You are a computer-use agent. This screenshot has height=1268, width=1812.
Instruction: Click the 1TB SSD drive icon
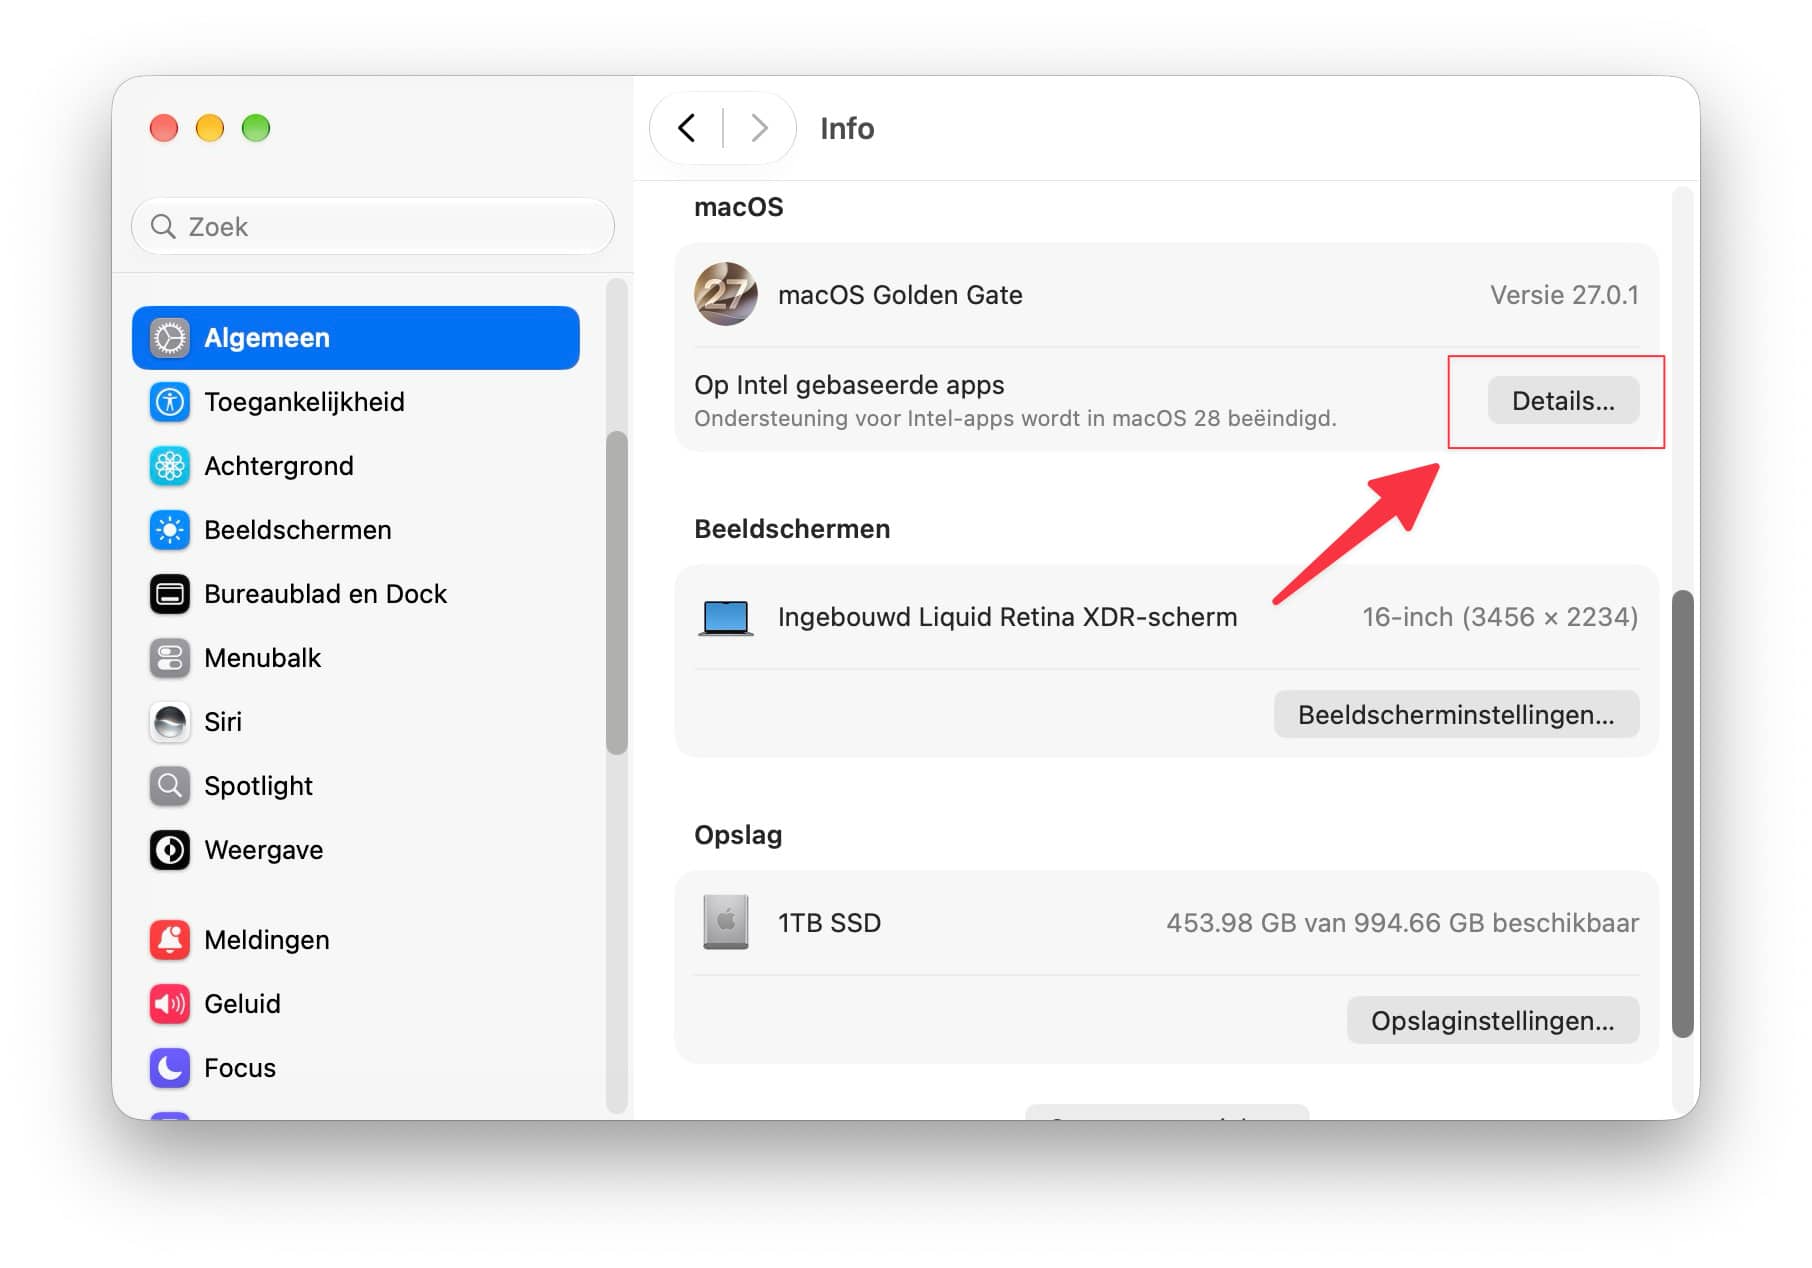click(x=726, y=922)
